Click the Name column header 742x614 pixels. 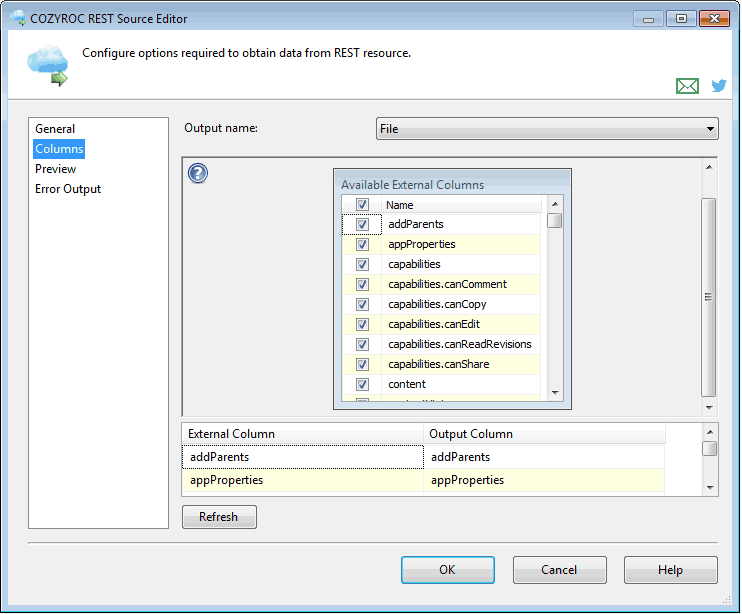click(461, 205)
